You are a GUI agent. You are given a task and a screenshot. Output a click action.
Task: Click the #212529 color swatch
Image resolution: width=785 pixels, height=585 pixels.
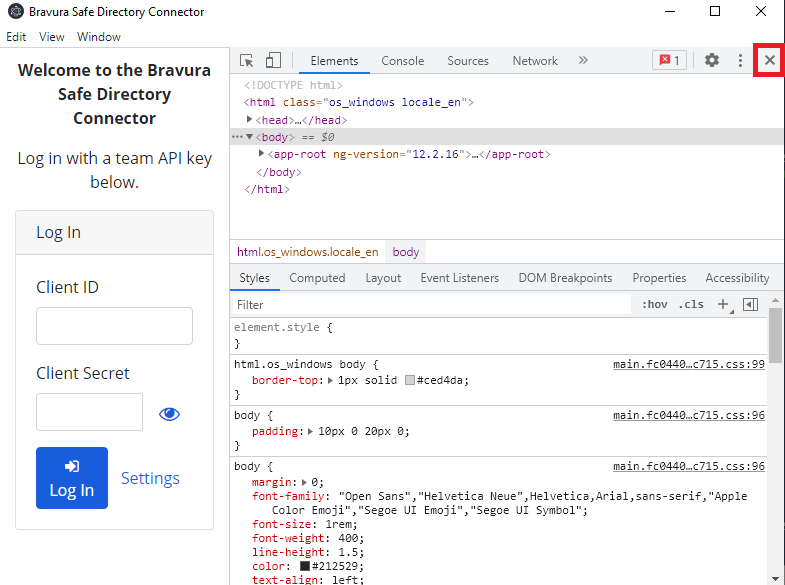305,566
